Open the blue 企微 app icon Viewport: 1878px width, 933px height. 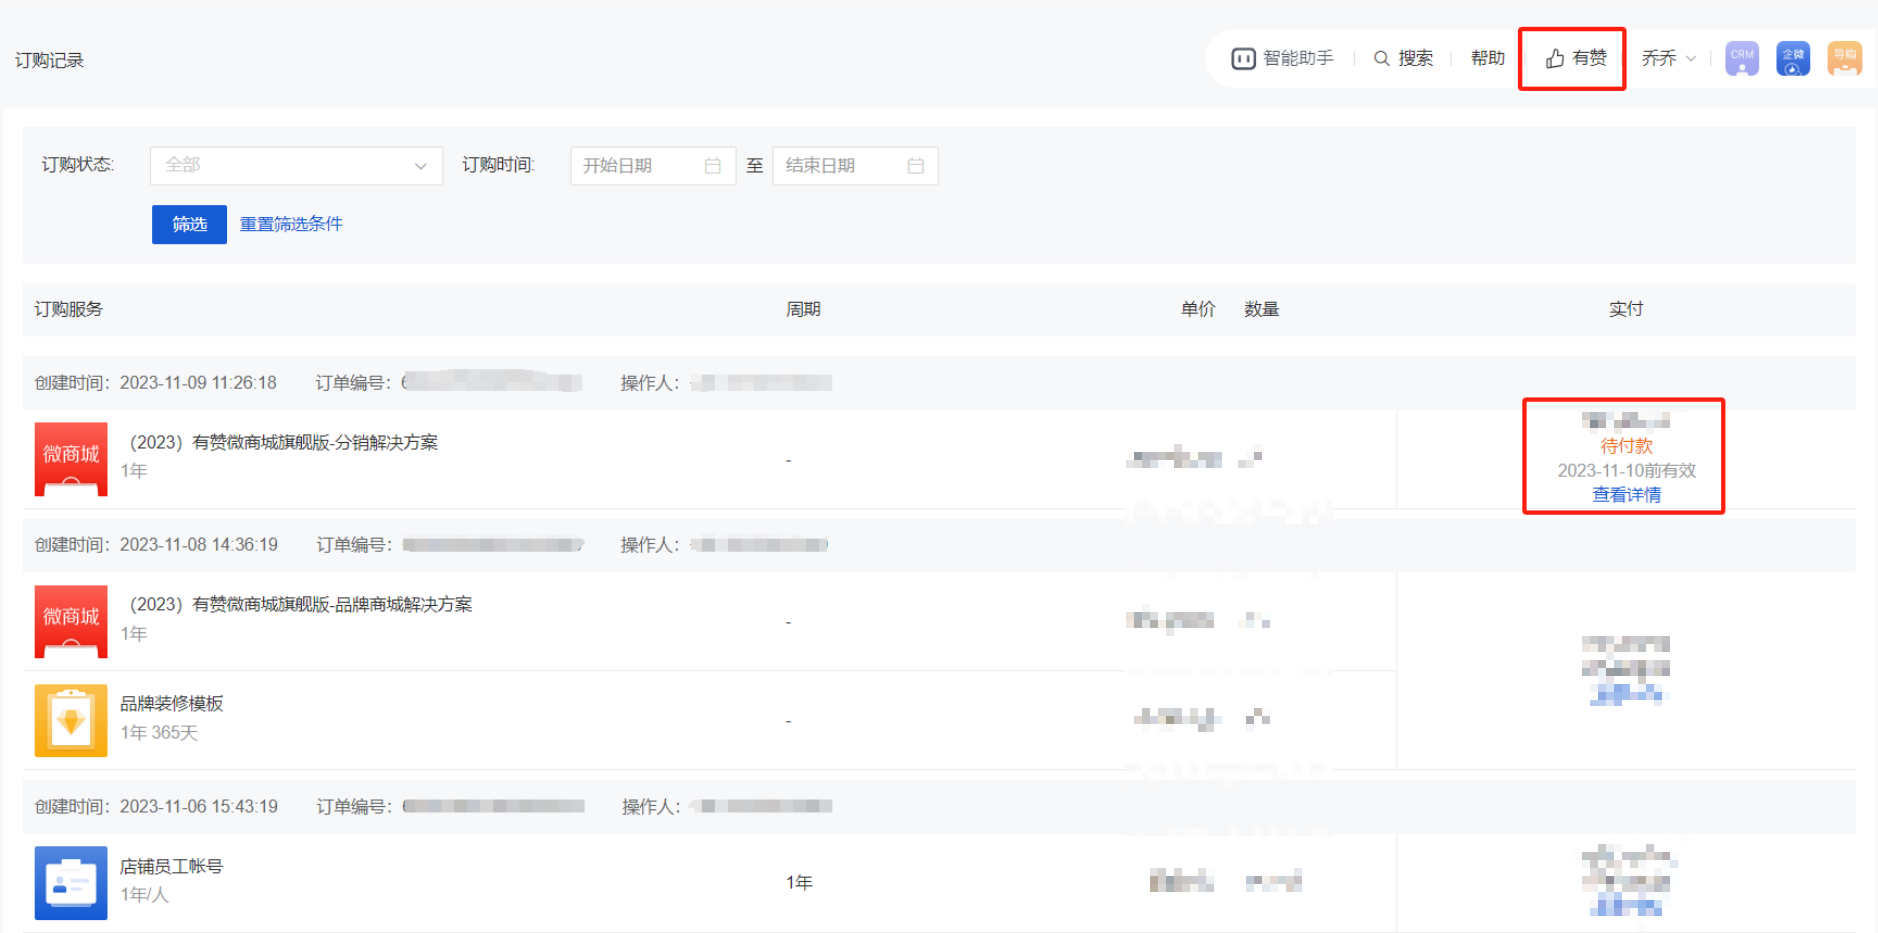pyautogui.click(x=1793, y=58)
